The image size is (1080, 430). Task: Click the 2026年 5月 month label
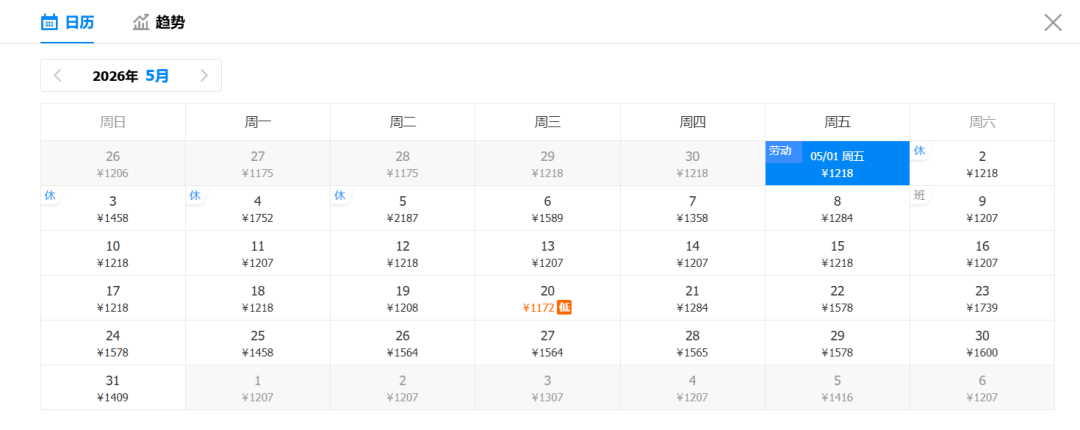pos(131,75)
